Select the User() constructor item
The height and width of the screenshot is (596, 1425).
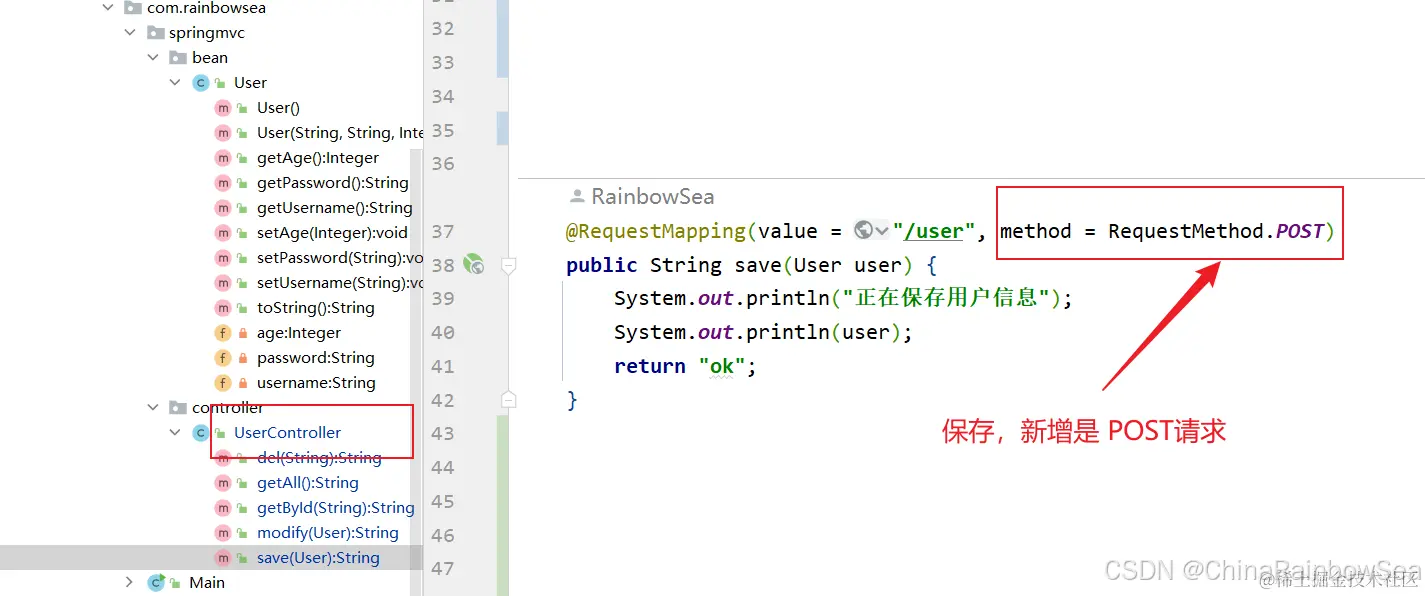click(278, 108)
